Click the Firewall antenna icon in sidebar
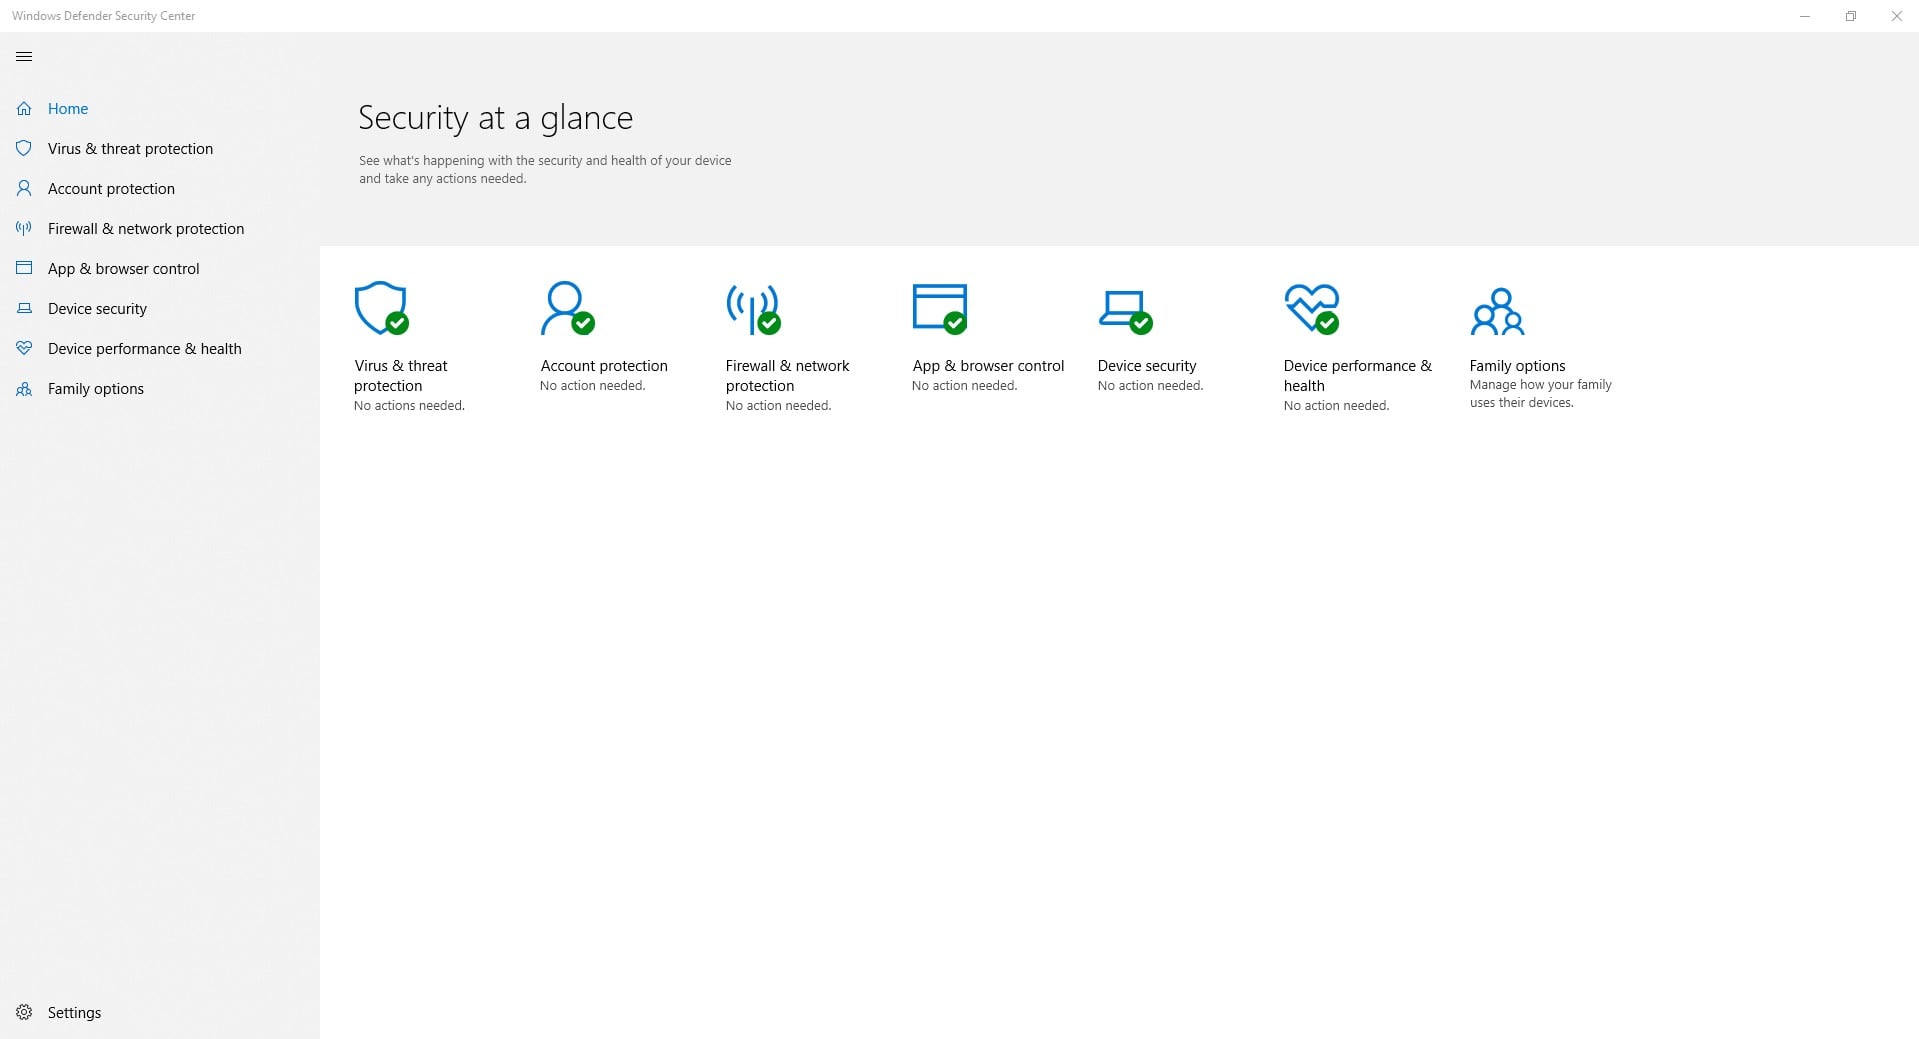Image resolution: width=1919 pixels, height=1039 pixels. (x=24, y=228)
